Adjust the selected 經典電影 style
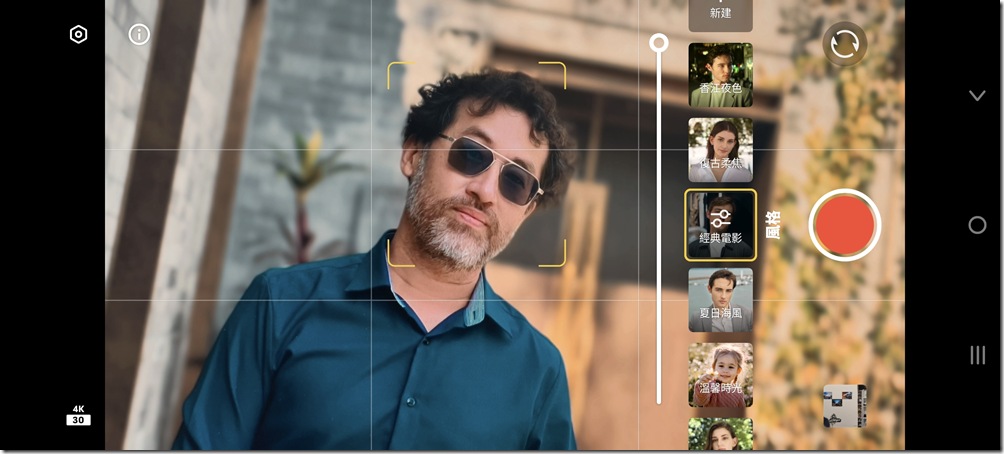The height and width of the screenshot is (454, 1004). 720,225
